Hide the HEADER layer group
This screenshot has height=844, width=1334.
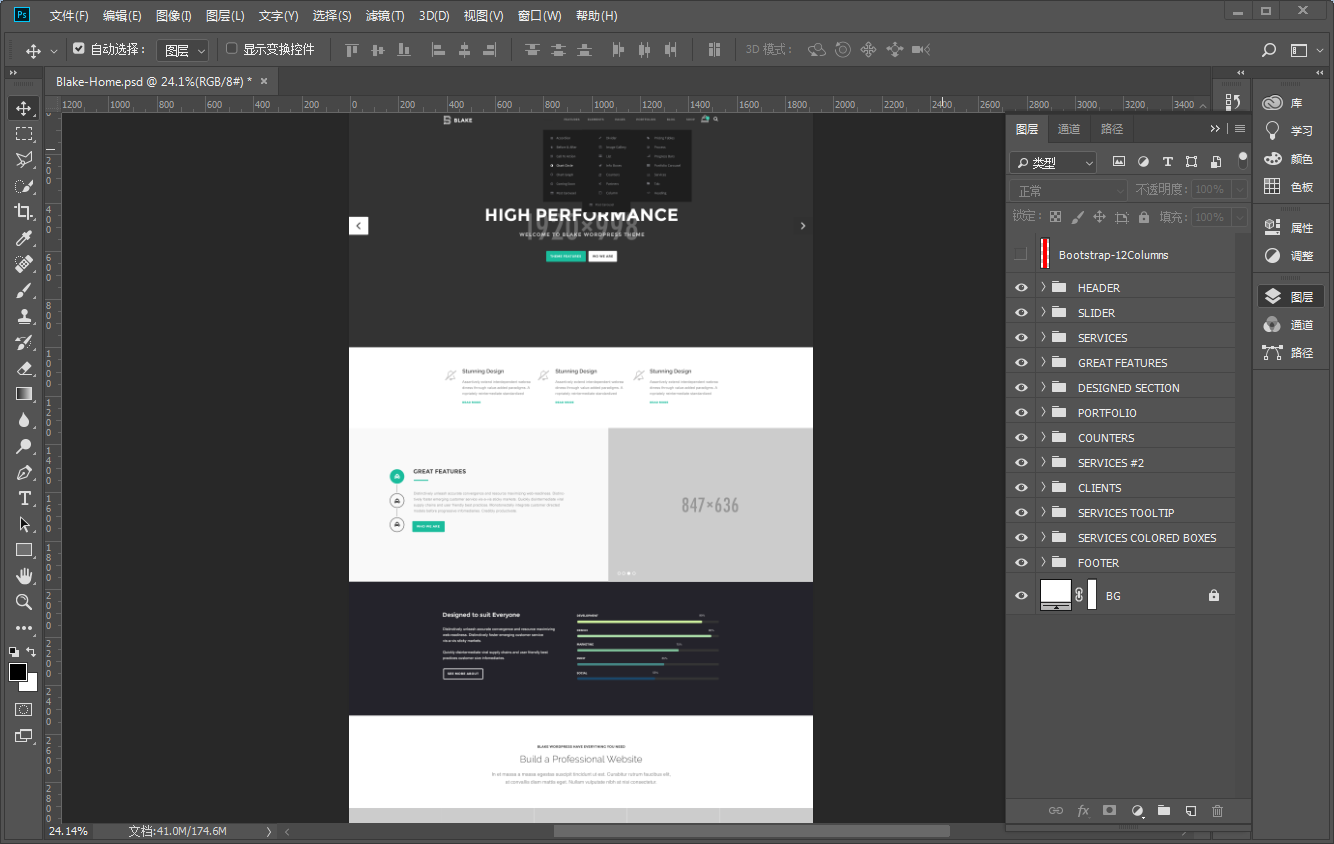click(1021, 287)
